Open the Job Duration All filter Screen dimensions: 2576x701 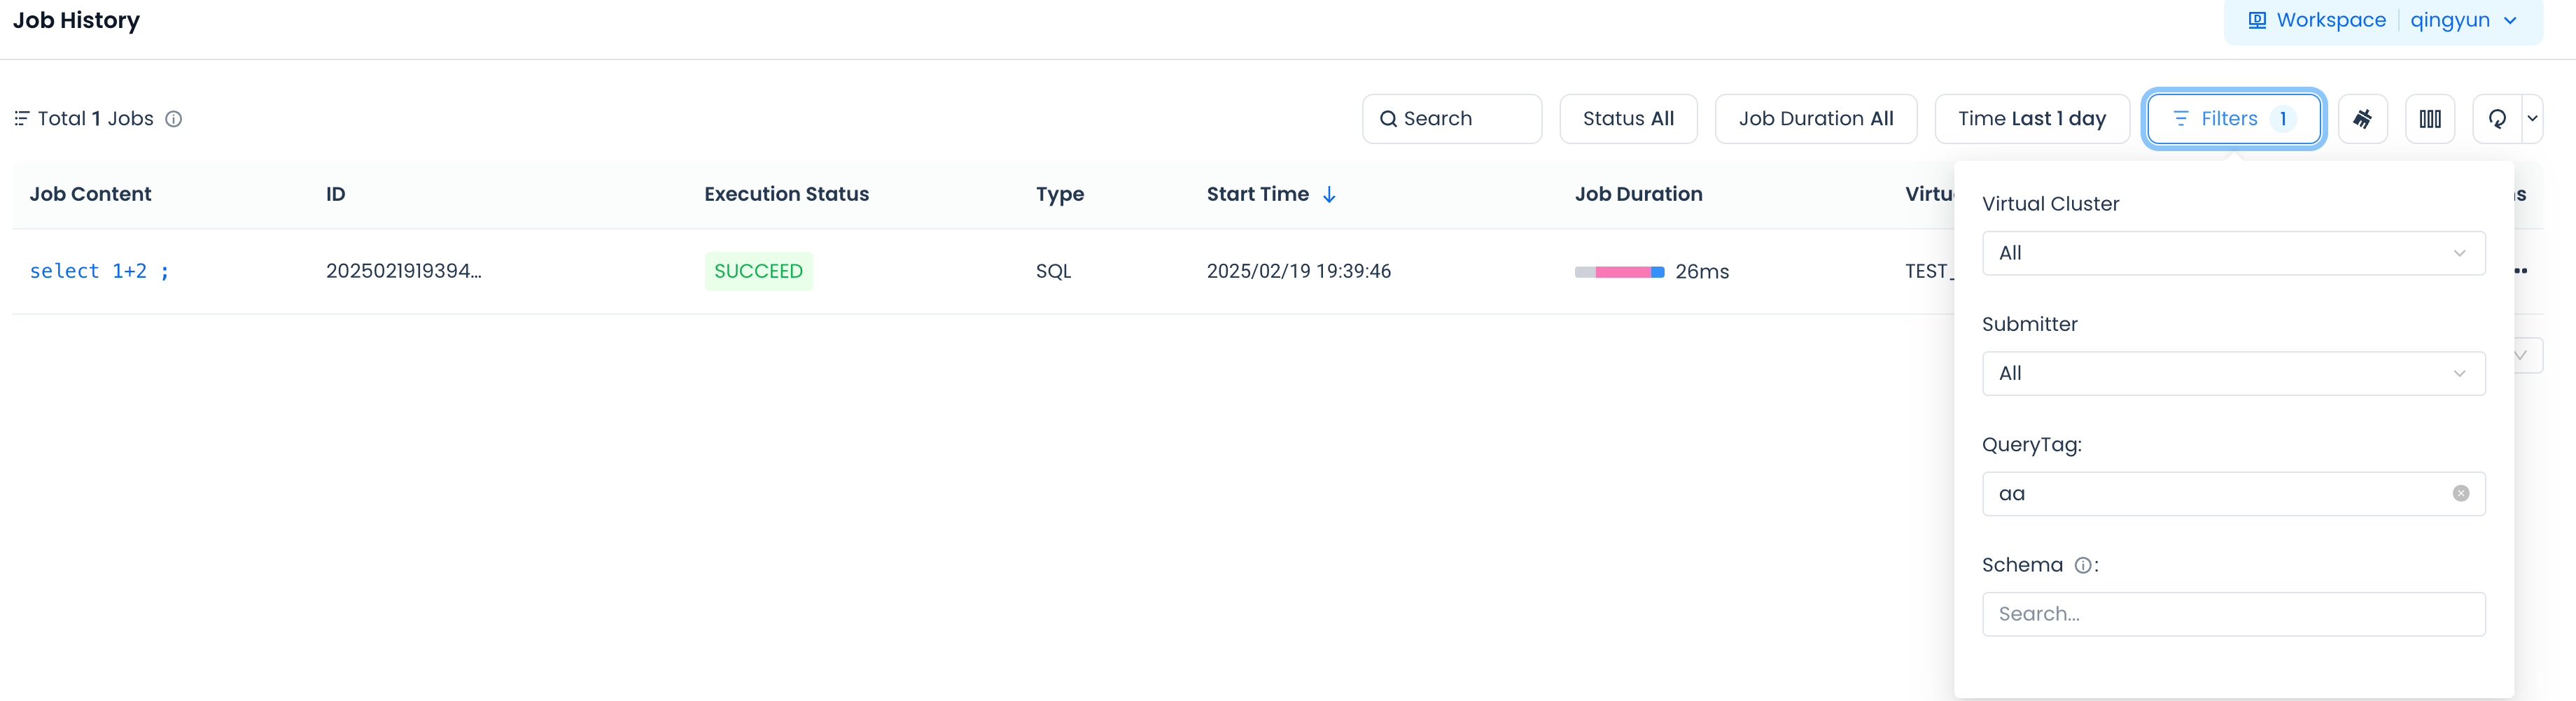[x=1815, y=119]
